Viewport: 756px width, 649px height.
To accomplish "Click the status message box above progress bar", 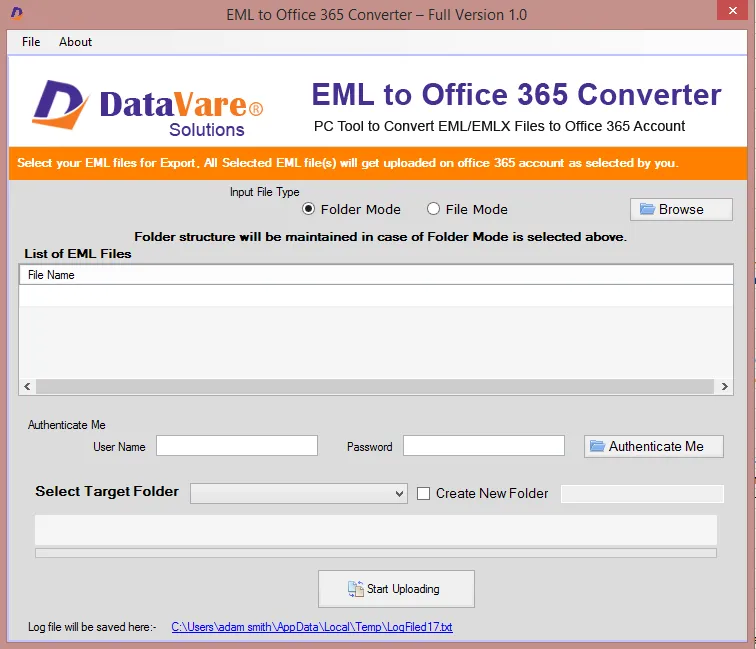I will [x=376, y=530].
